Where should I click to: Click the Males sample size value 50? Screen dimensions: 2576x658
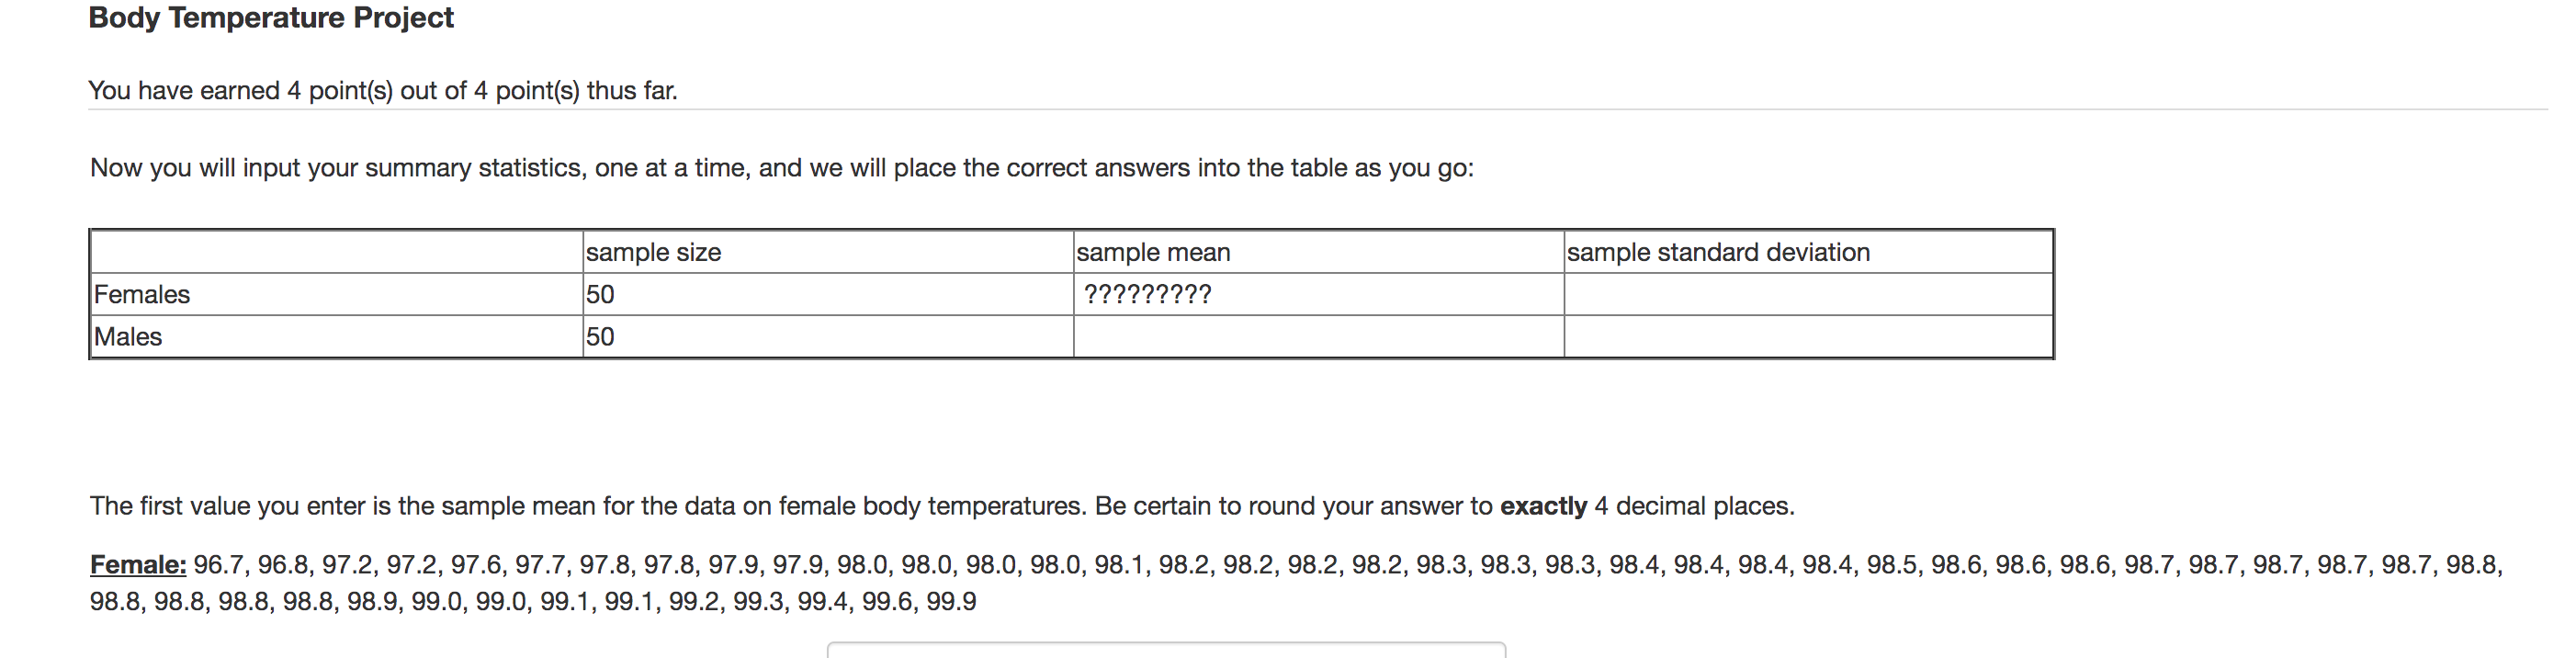(597, 337)
